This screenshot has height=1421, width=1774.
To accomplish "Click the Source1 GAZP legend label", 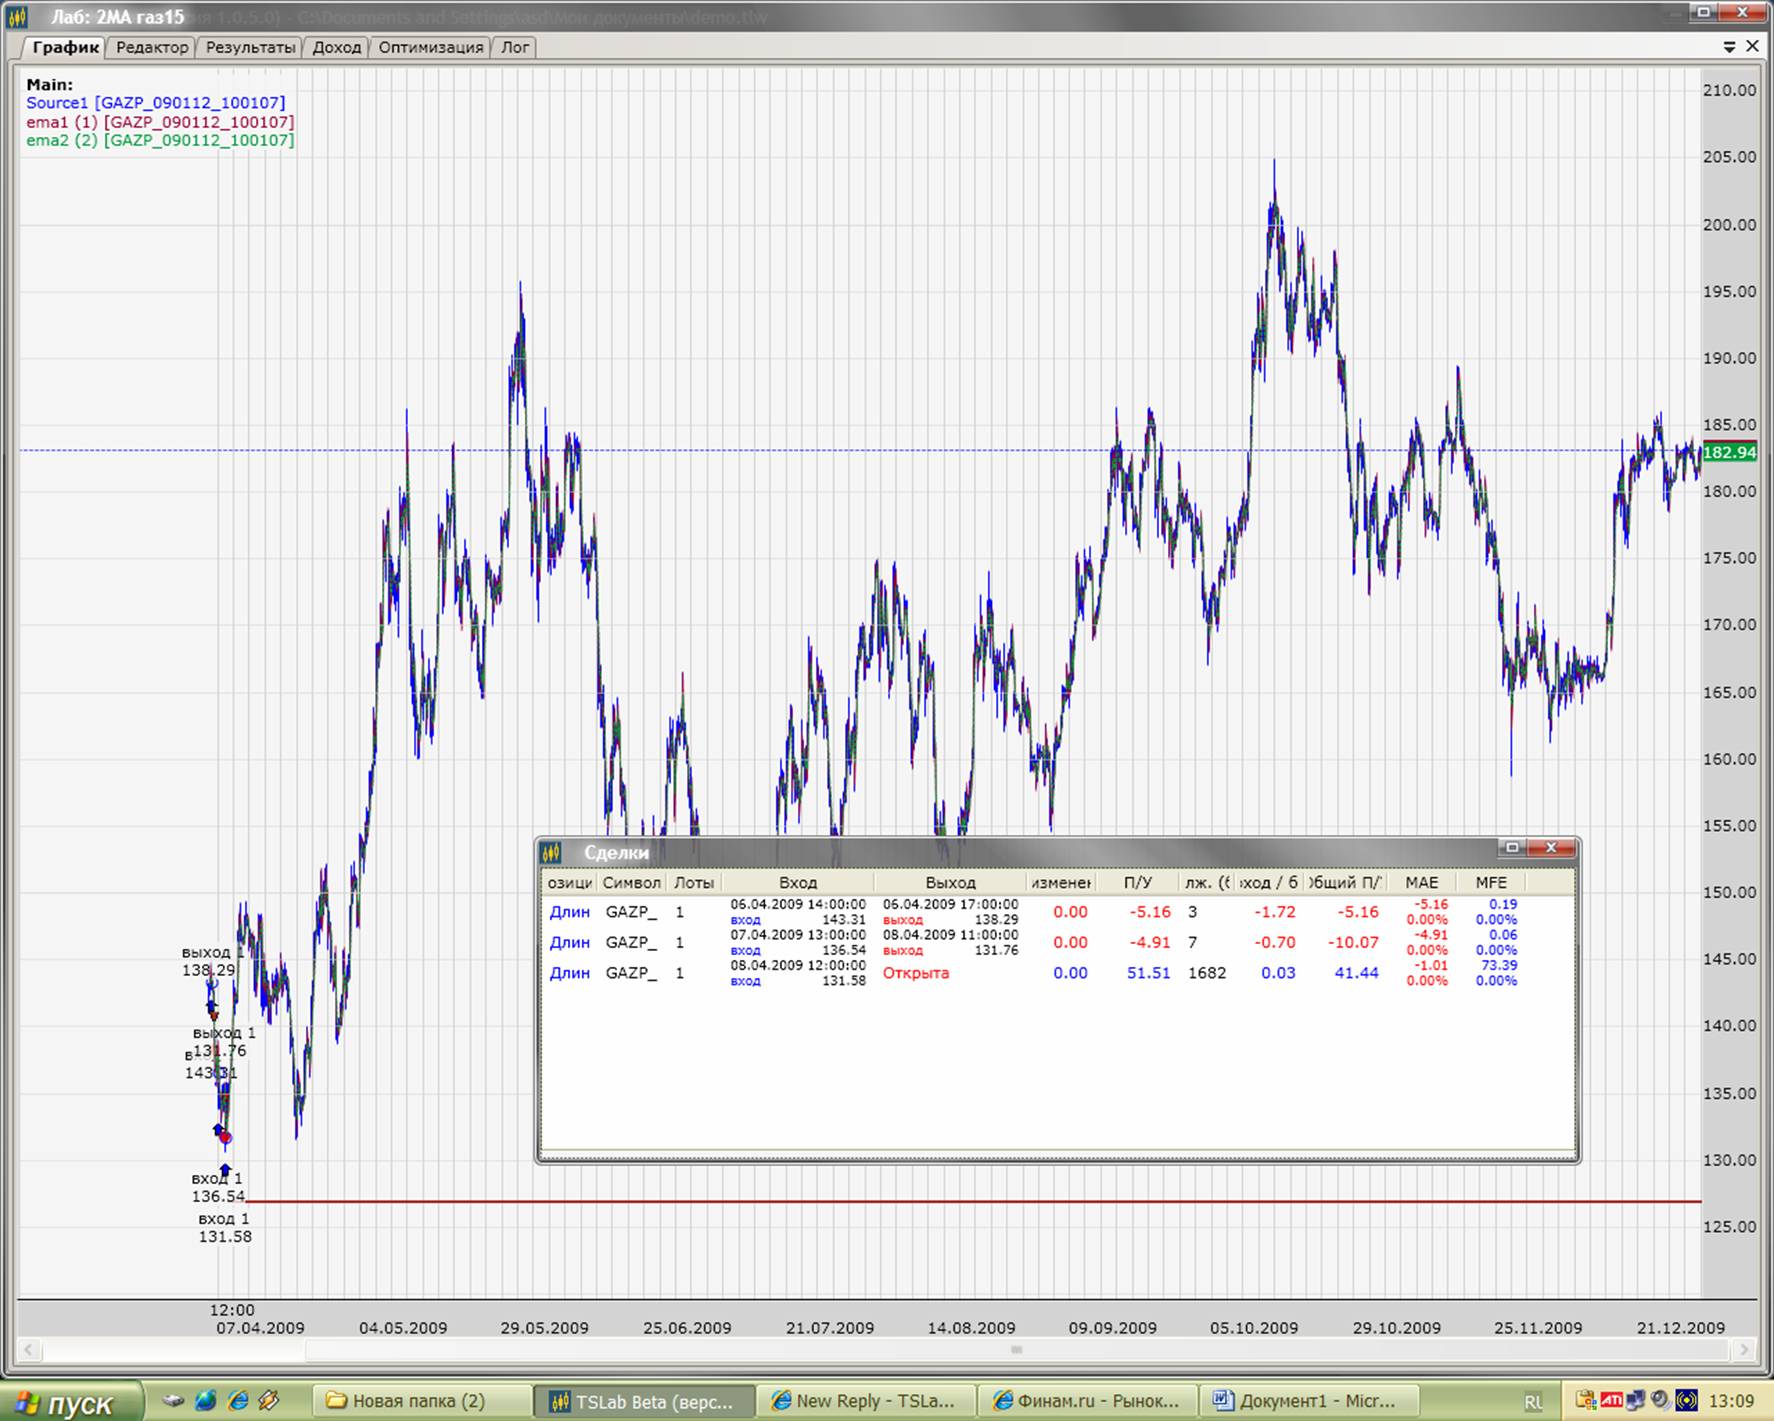I will pos(155,103).
